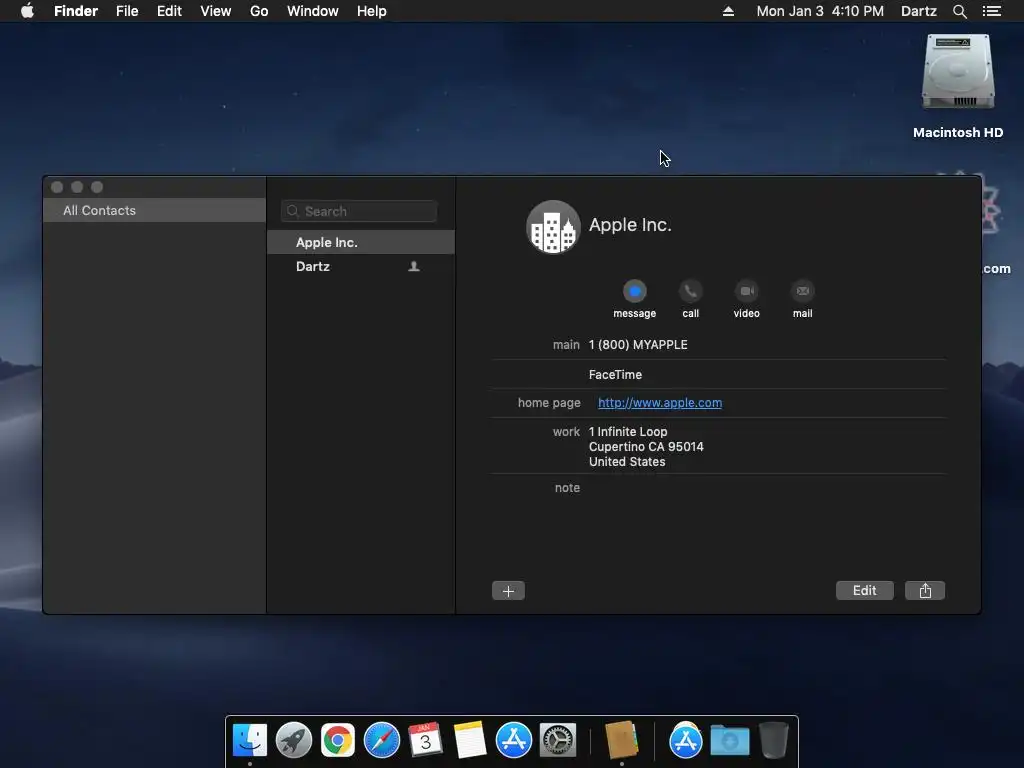Click the Apple Inc. name heading
Image resolution: width=1024 pixels, height=768 pixels.
pos(630,225)
